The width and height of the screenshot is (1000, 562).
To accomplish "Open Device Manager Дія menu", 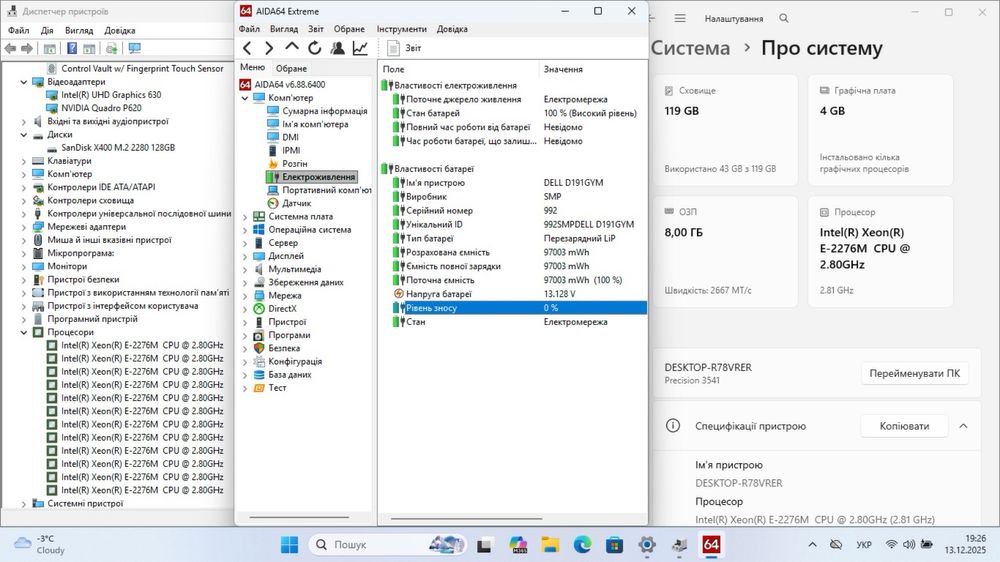I will click(47, 30).
